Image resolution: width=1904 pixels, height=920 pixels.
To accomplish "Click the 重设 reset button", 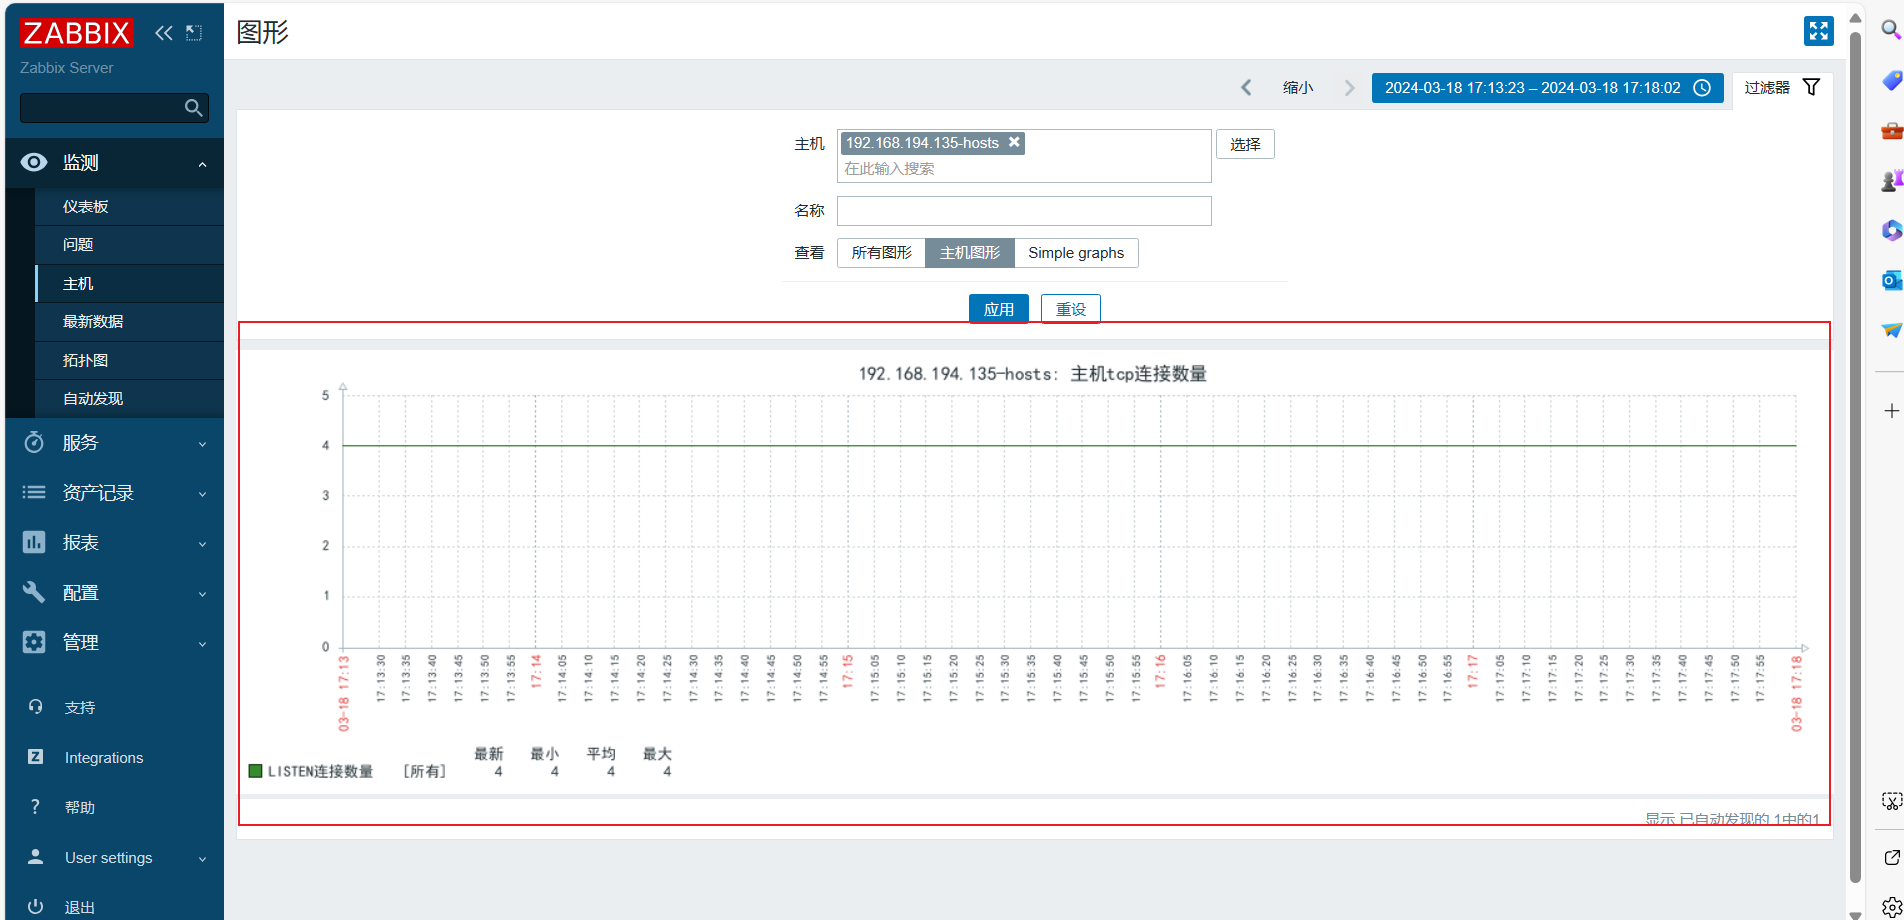I will point(1070,309).
